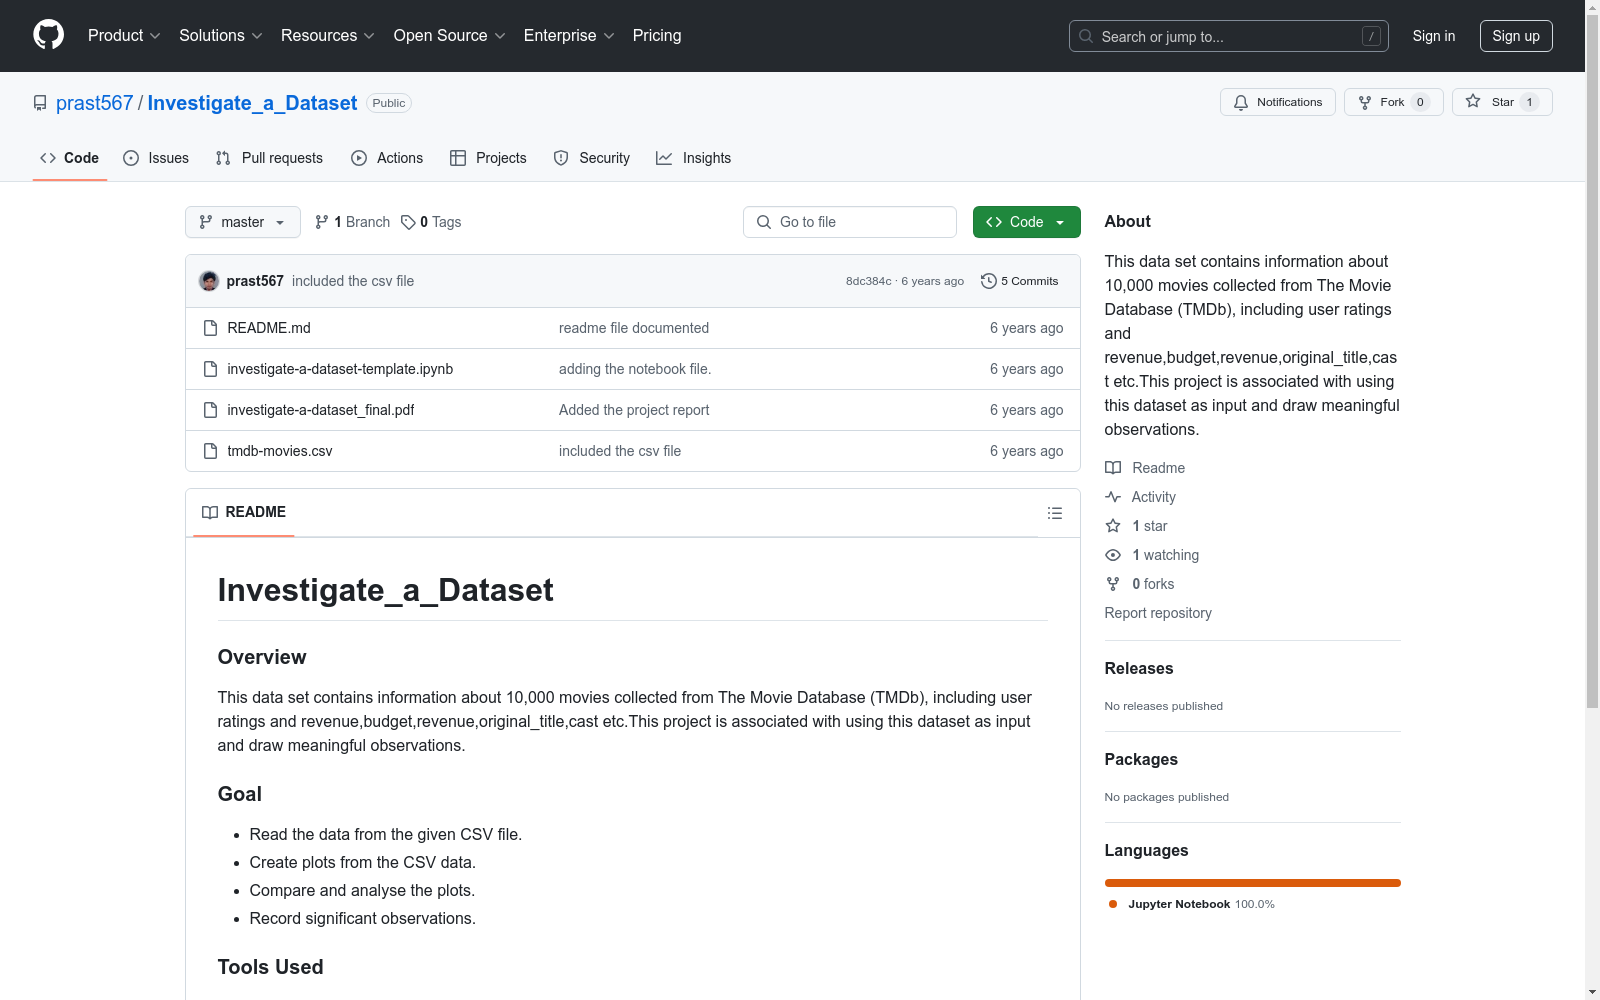Click the book icon next to Readme

pyautogui.click(x=1113, y=468)
